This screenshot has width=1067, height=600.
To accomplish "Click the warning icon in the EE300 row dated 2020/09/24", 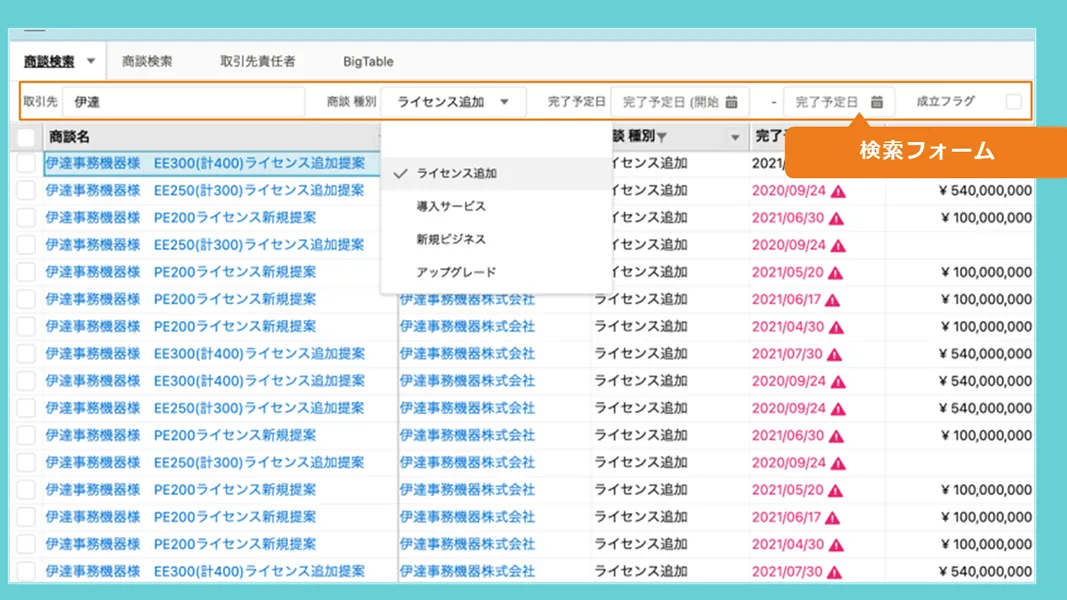I will pyautogui.click(x=838, y=382).
